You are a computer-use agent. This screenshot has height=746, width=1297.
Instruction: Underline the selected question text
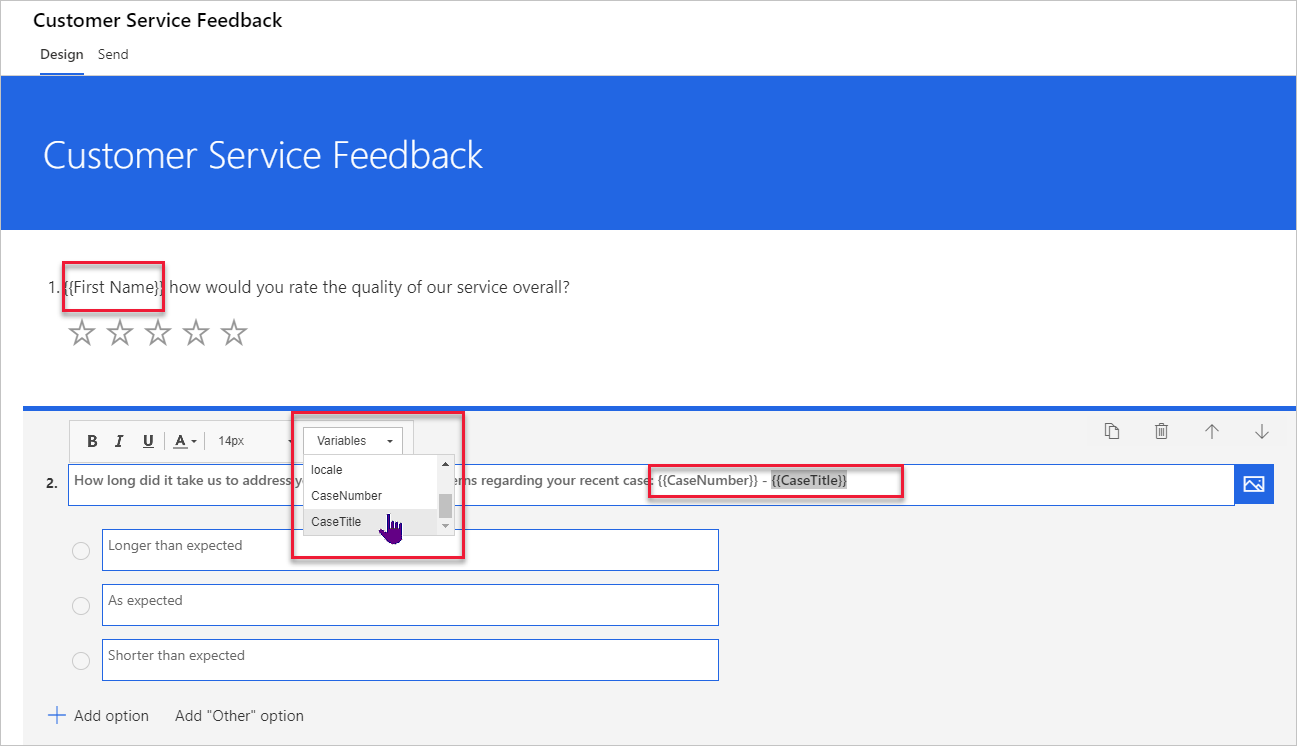click(x=148, y=441)
